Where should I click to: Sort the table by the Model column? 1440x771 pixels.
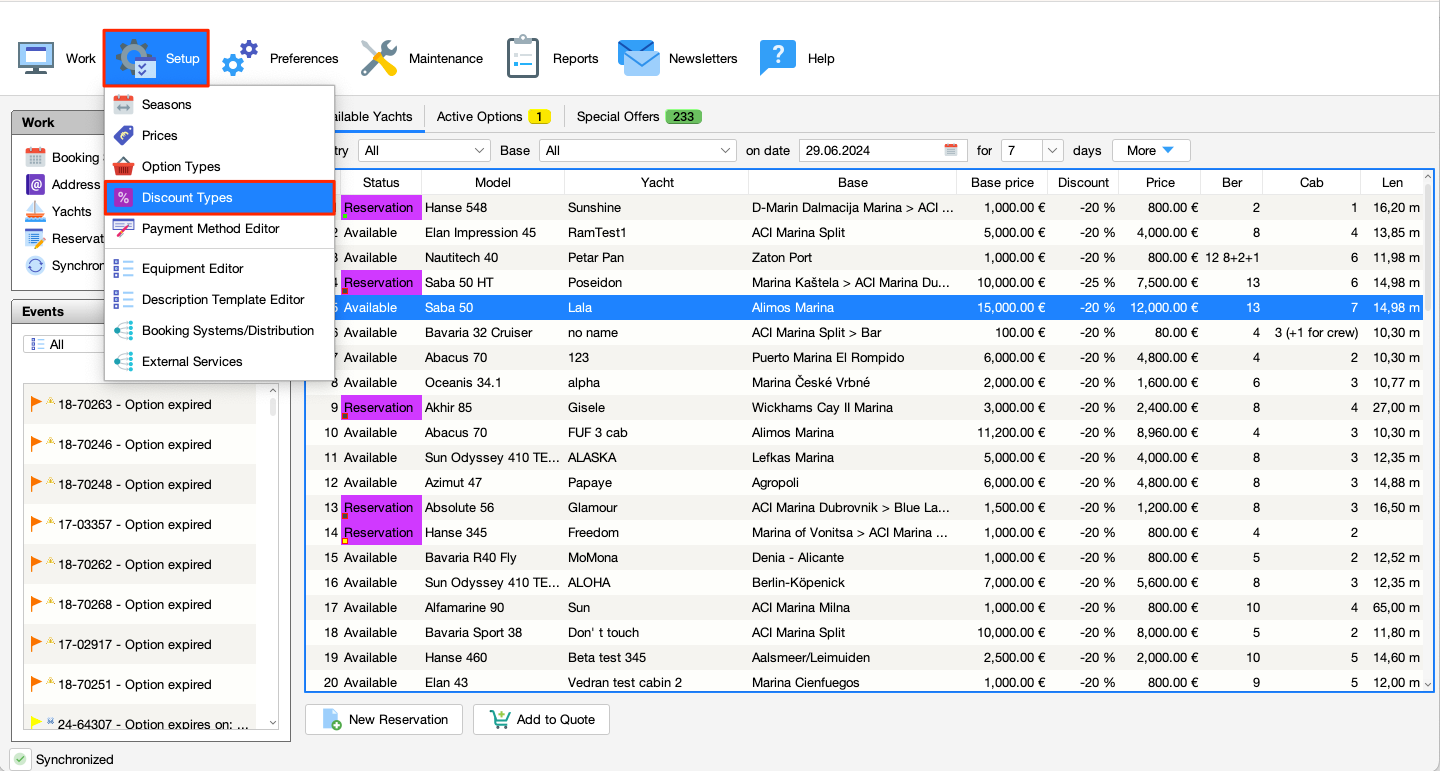[x=493, y=182]
